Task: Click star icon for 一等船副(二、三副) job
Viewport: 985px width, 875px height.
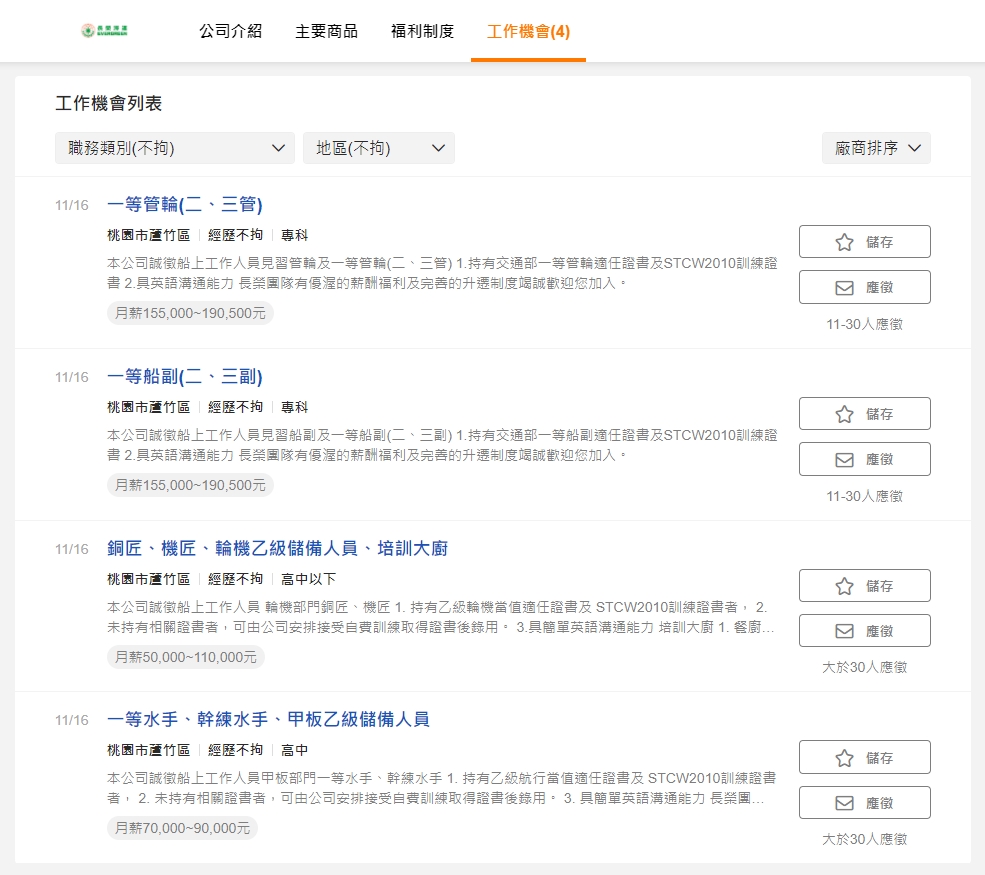Action: pyautogui.click(x=844, y=414)
